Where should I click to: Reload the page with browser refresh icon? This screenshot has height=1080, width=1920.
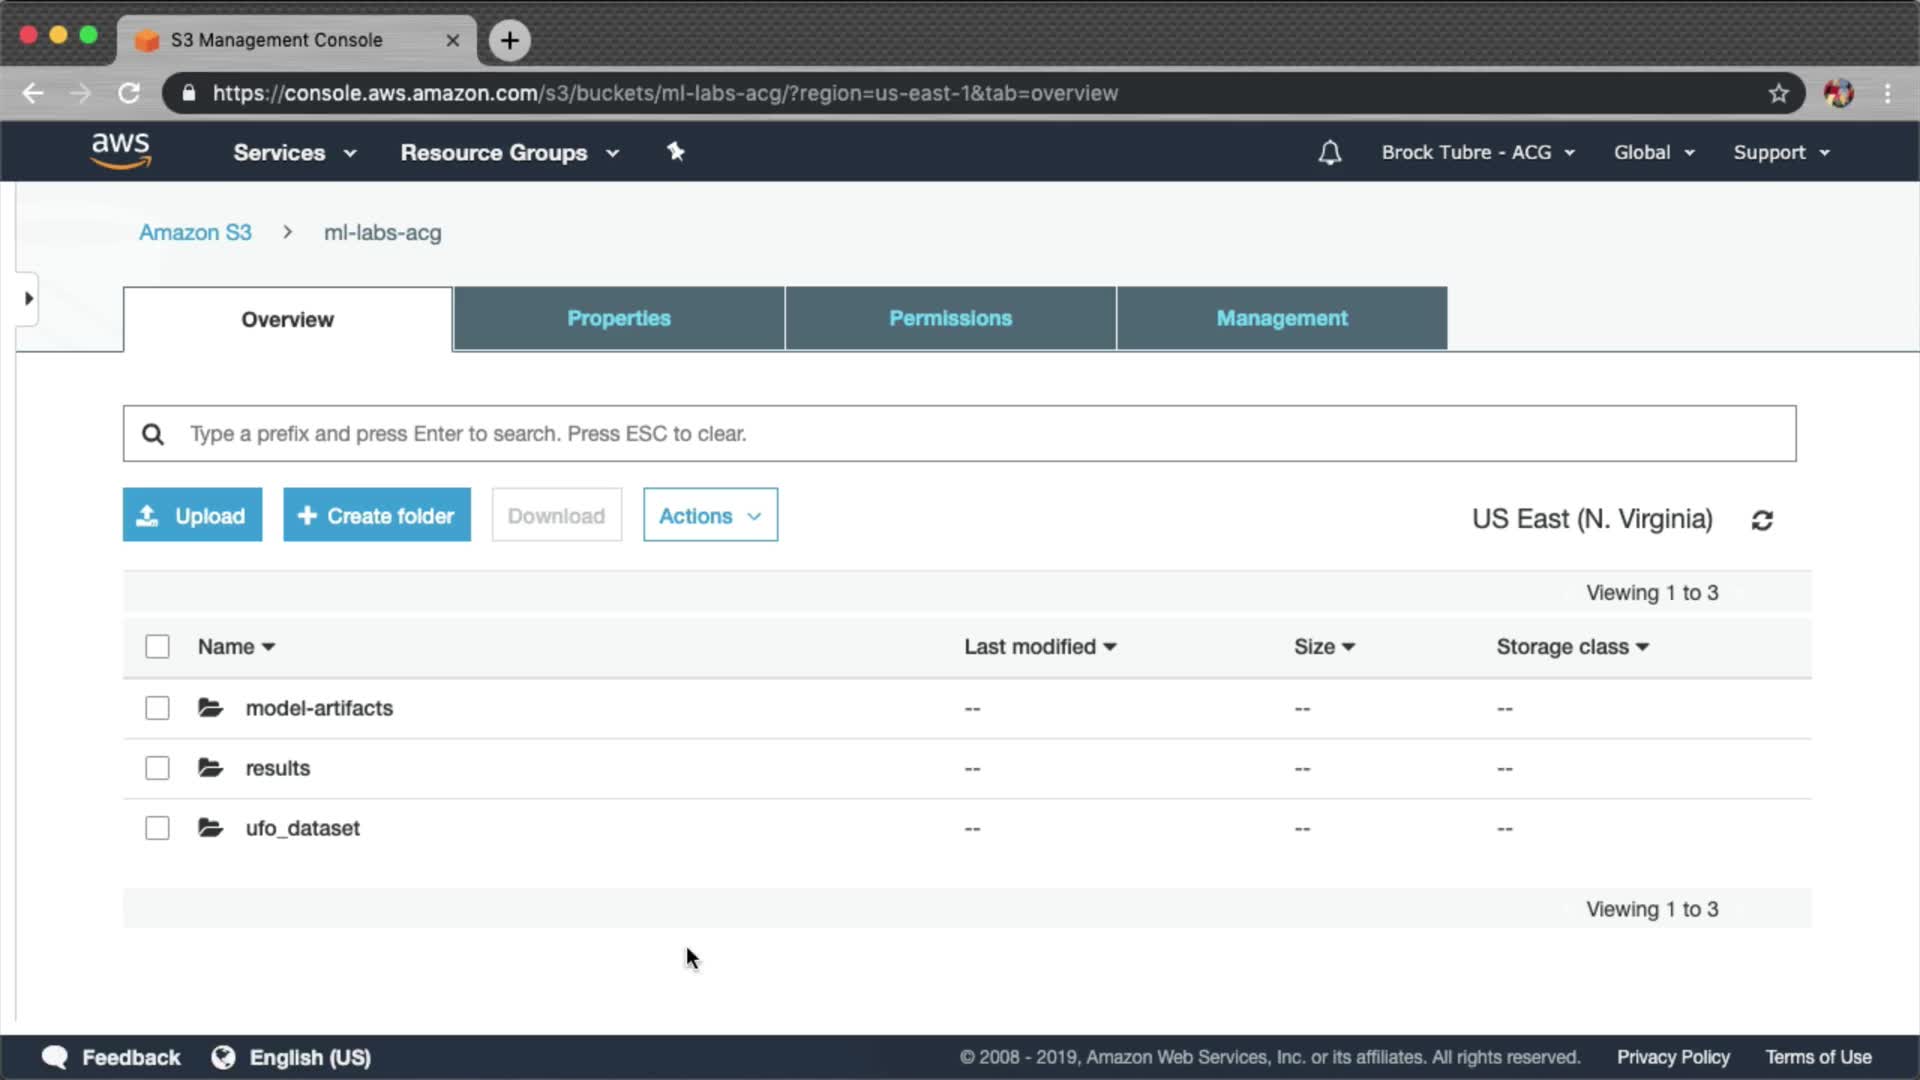[x=129, y=93]
